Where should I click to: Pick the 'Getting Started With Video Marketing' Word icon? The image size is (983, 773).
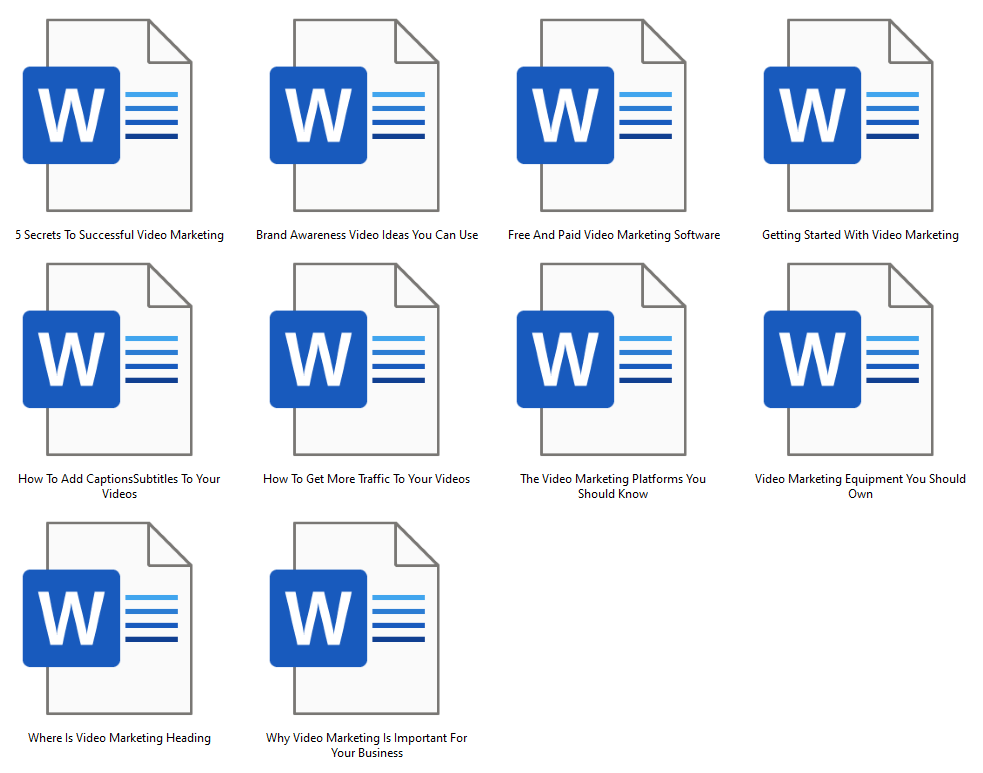[x=848, y=115]
